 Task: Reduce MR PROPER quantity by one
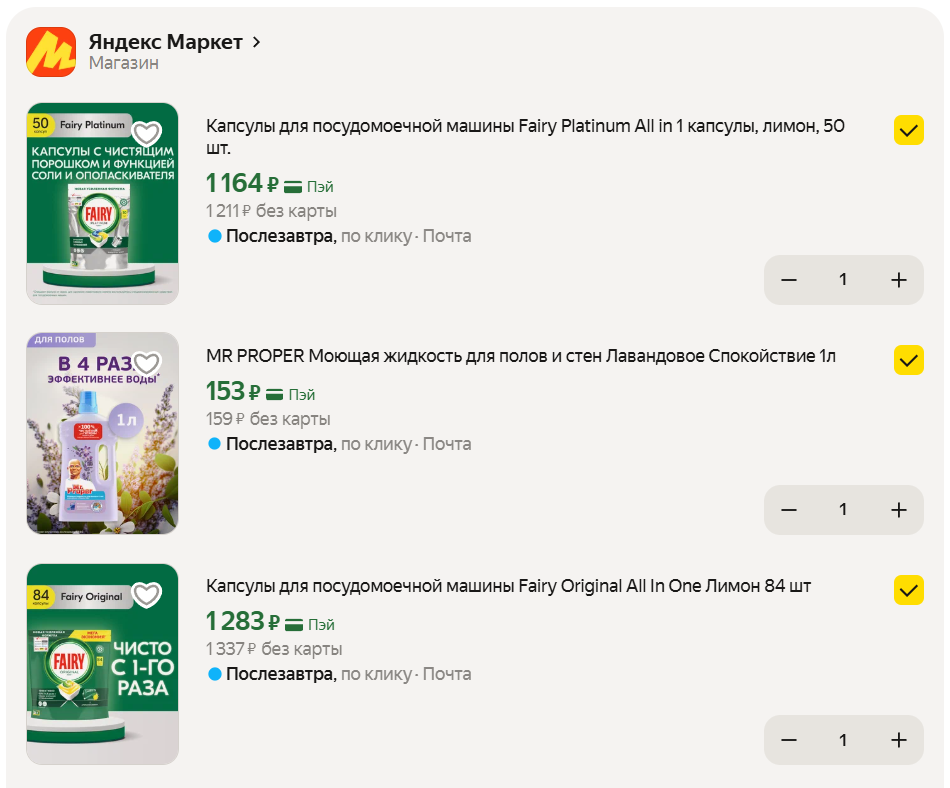[789, 510]
